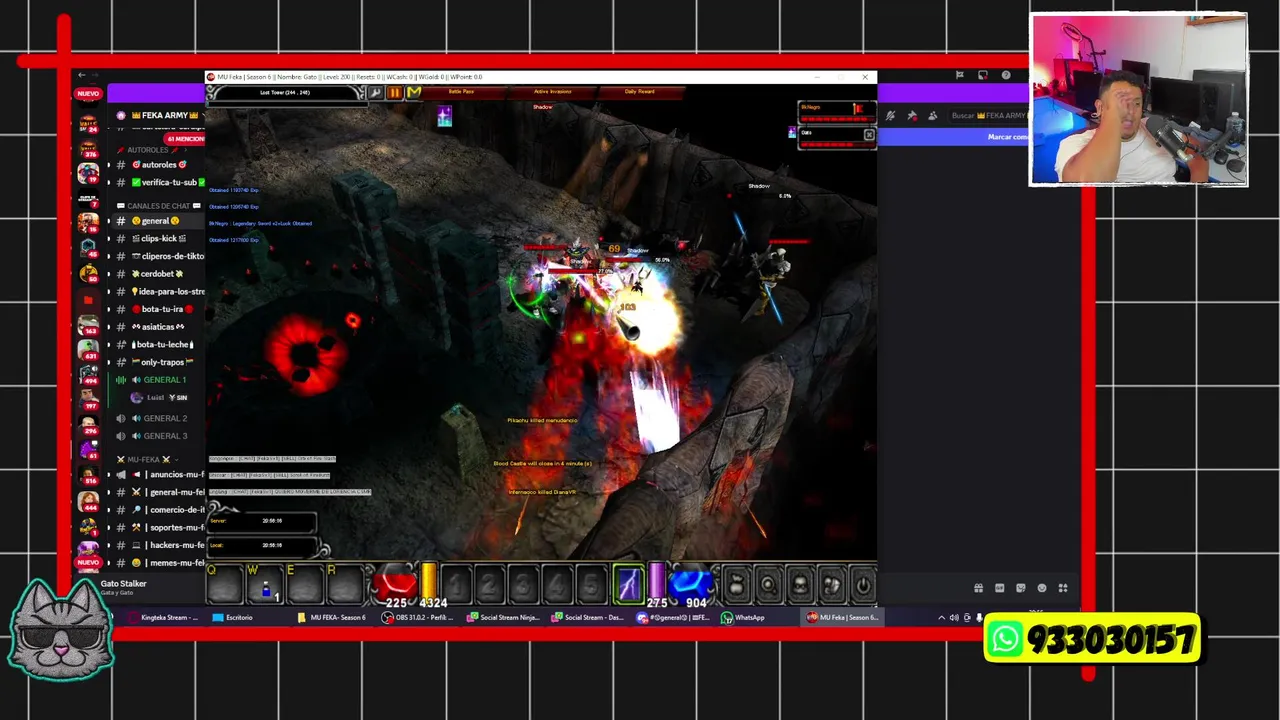Use the W potion slot
This screenshot has height=720, width=1280.
pyautogui.click(x=265, y=584)
